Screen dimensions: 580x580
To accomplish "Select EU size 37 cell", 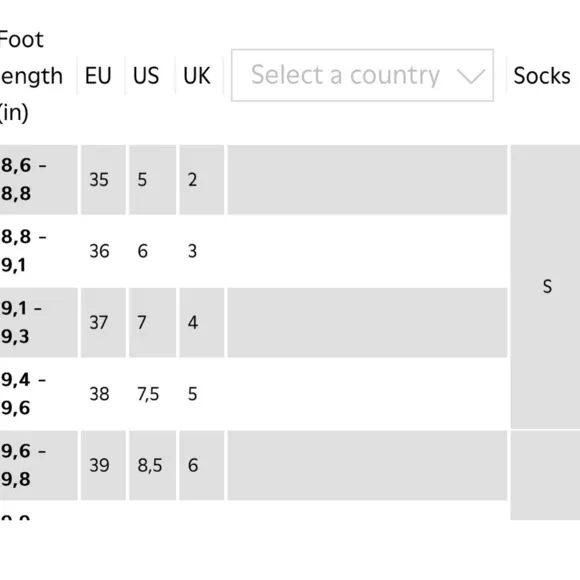I will [x=103, y=323].
